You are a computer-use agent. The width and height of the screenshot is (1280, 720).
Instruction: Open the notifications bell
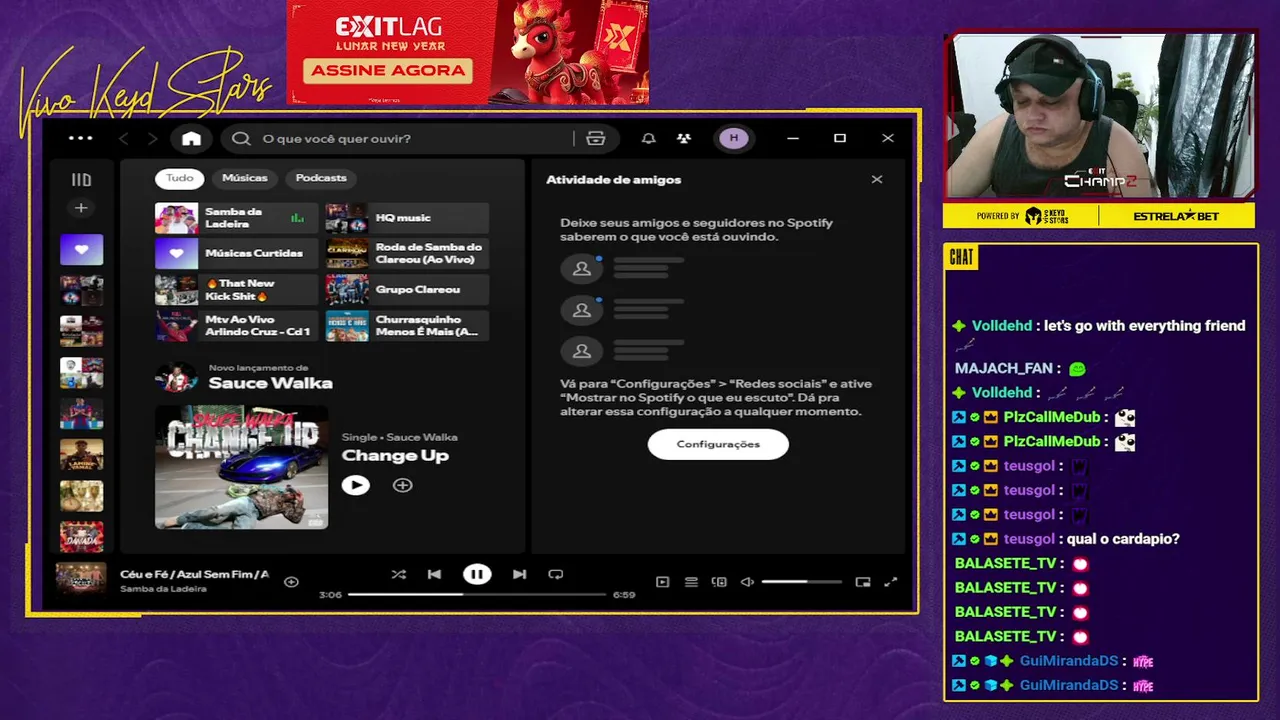tap(649, 139)
